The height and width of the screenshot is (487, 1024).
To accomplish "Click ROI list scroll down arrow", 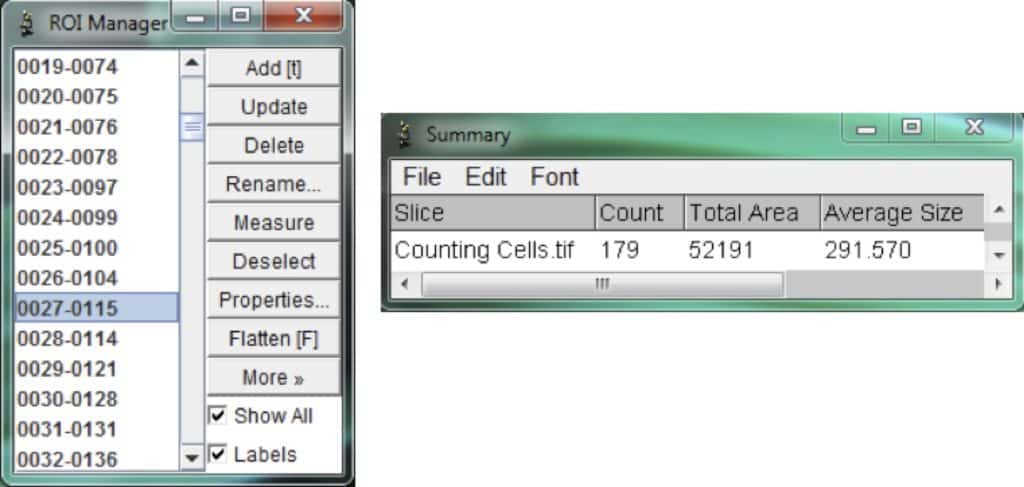I will pos(191,458).
